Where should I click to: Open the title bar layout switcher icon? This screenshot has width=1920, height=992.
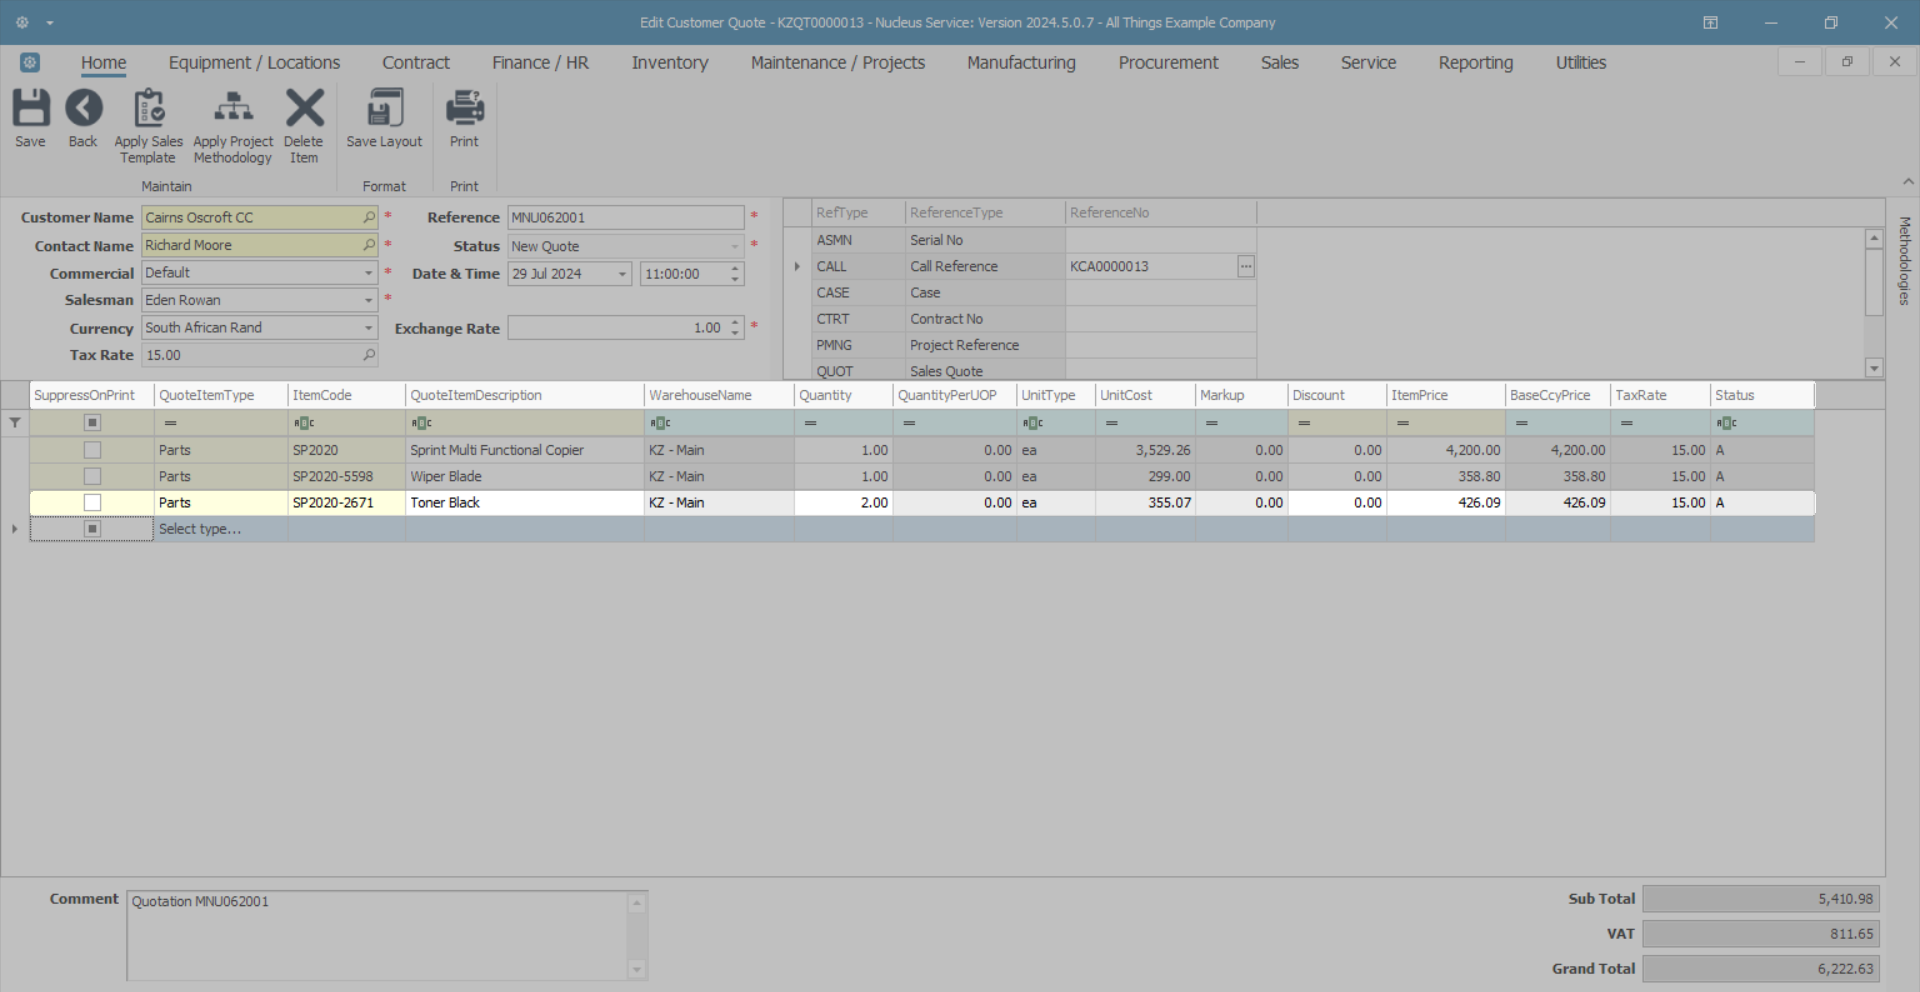click(x=1710, y=22)
